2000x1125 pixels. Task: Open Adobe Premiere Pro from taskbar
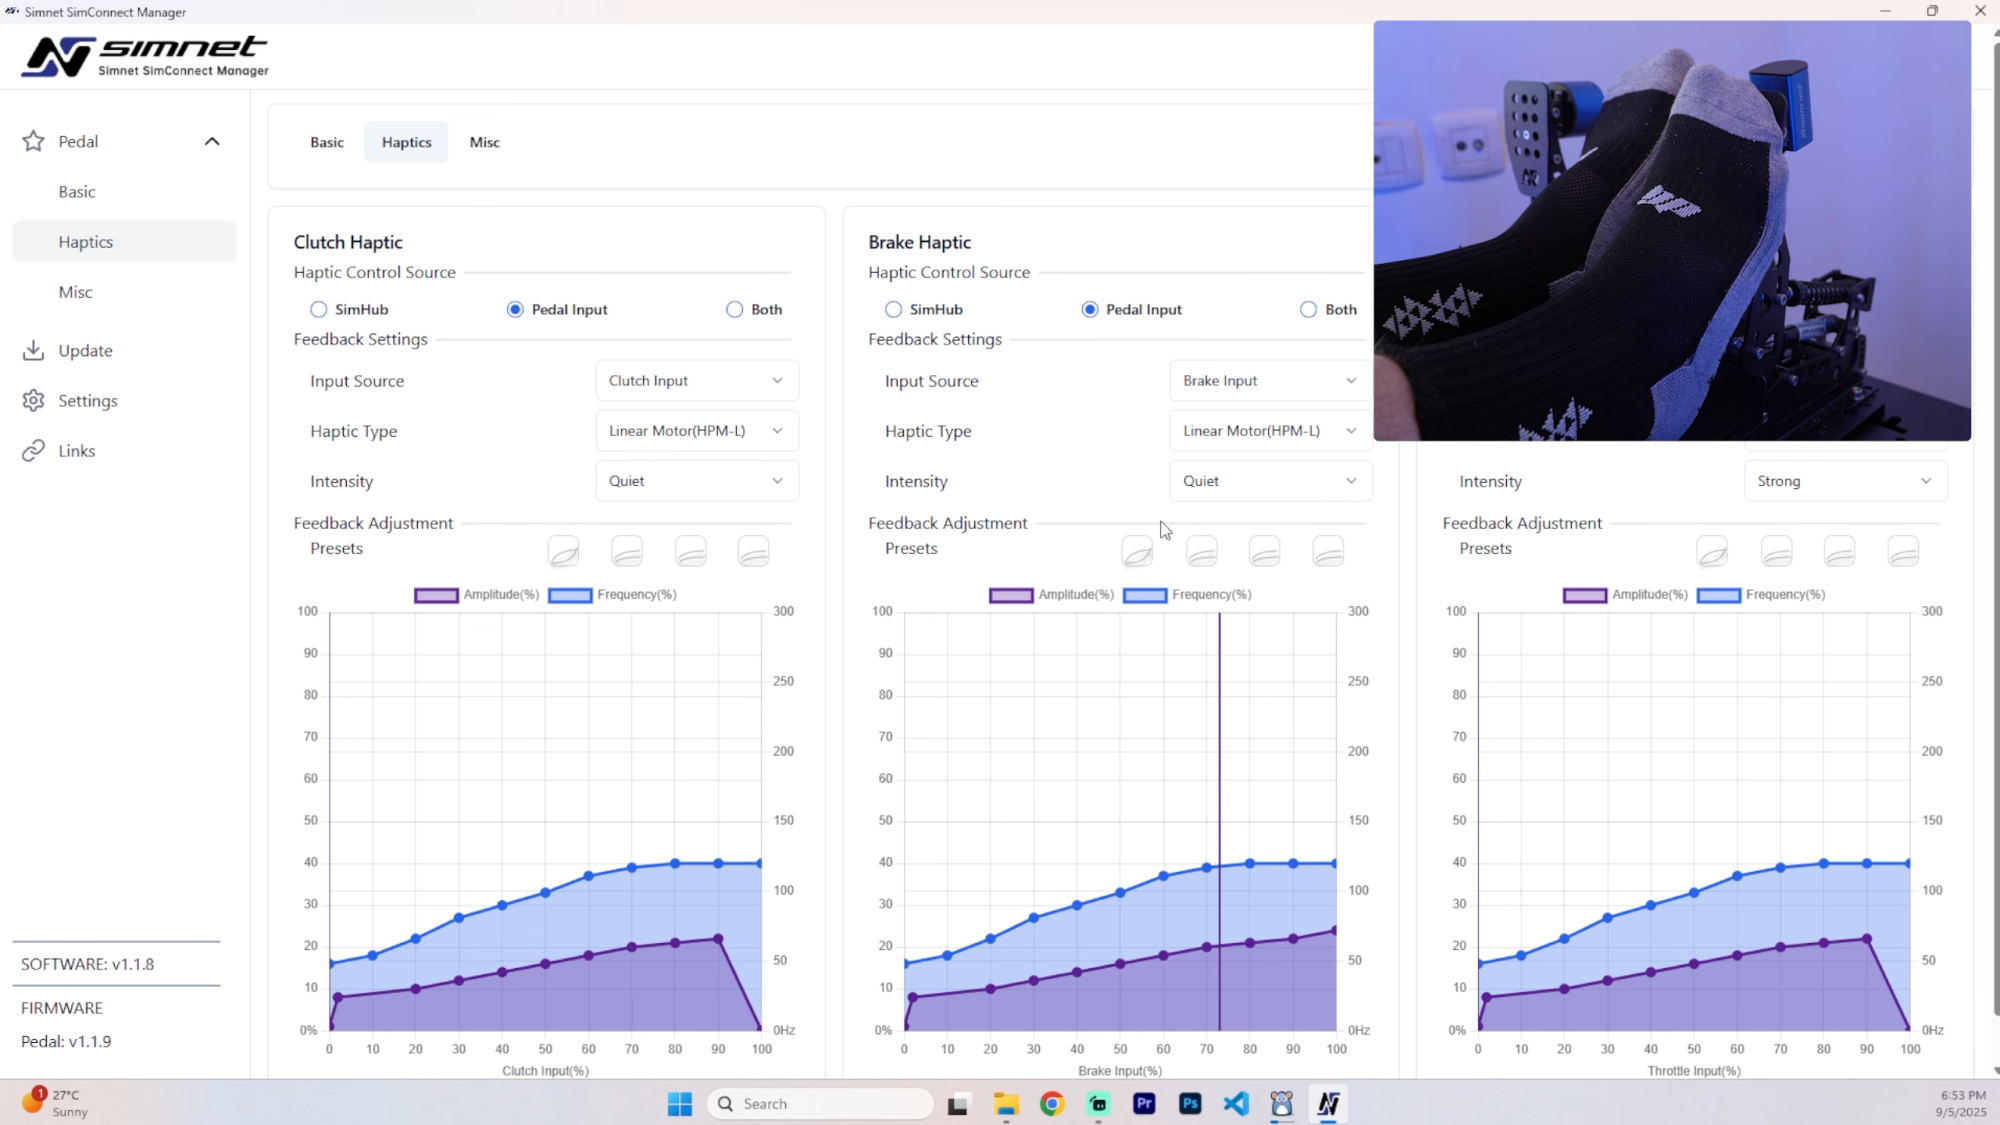pyautogui.click(x=1144, y=1104)
